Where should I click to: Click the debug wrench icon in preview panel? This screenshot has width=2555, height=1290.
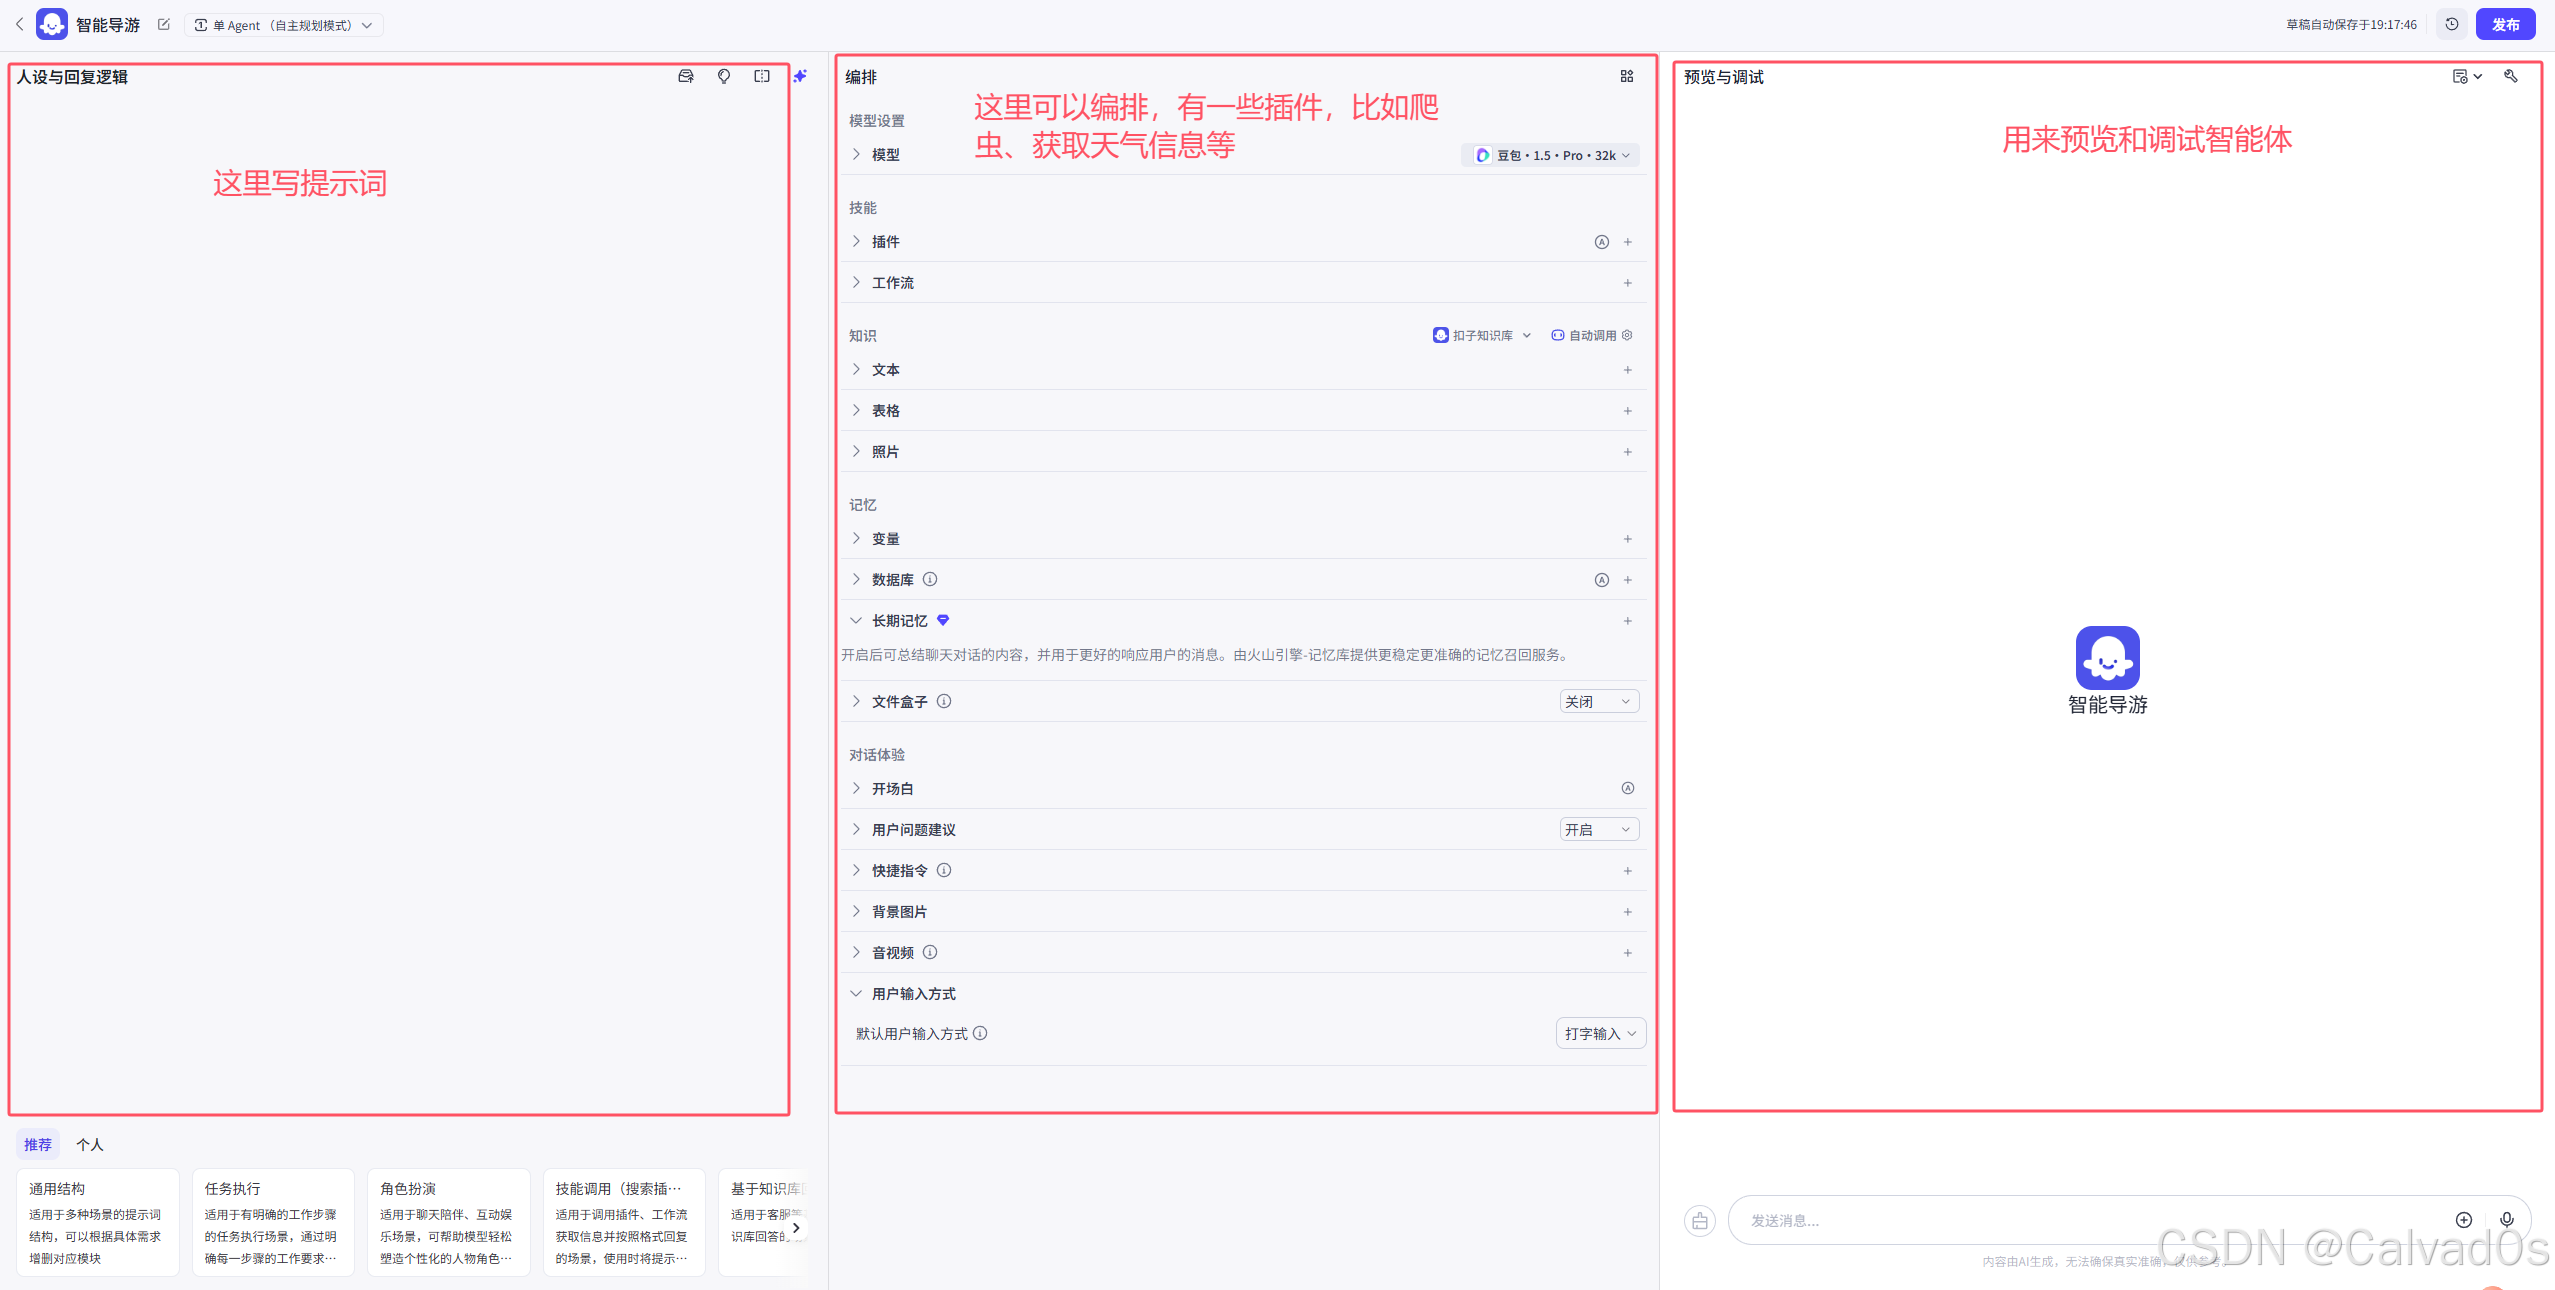click(2510, 76)
